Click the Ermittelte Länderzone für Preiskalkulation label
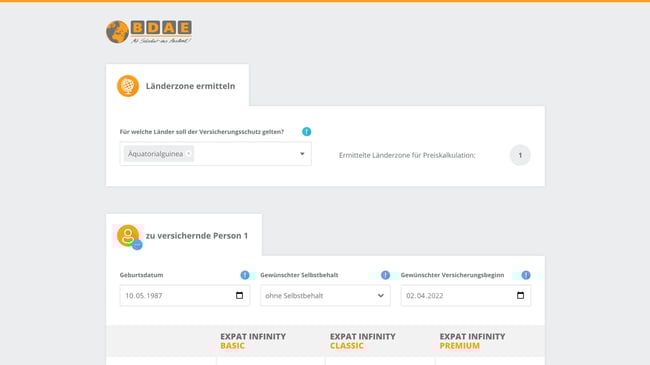The height and width of the screenshot is (365, 650). 407,155
